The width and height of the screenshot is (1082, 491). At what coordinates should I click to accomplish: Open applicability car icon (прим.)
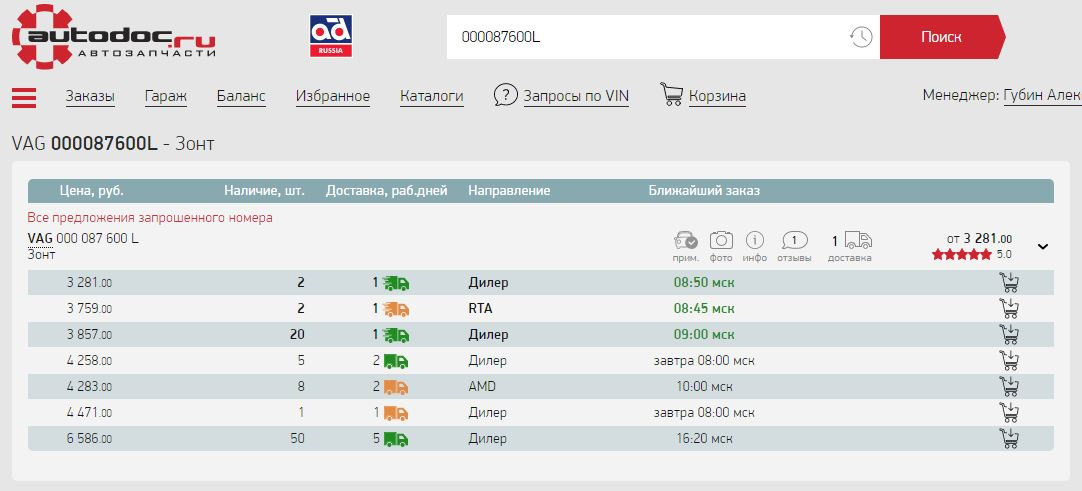(x=686, y=241)
